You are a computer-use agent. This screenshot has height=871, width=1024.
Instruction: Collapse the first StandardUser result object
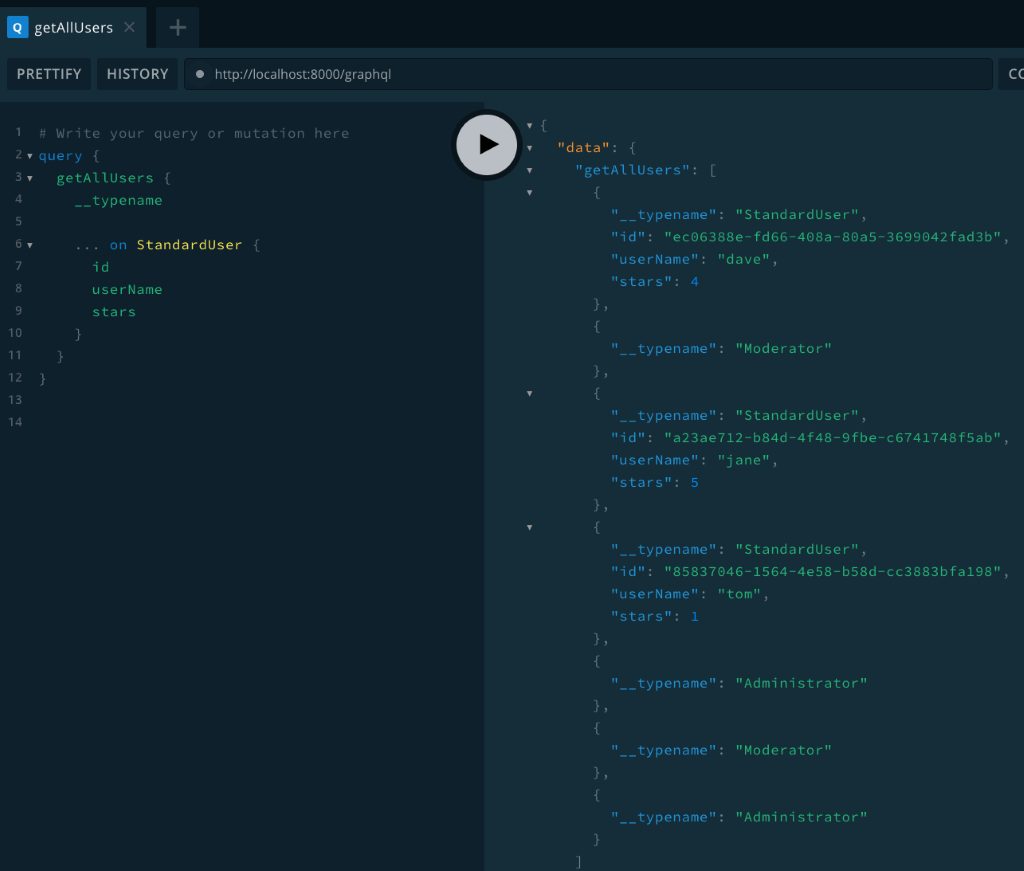tap(529, 192)
